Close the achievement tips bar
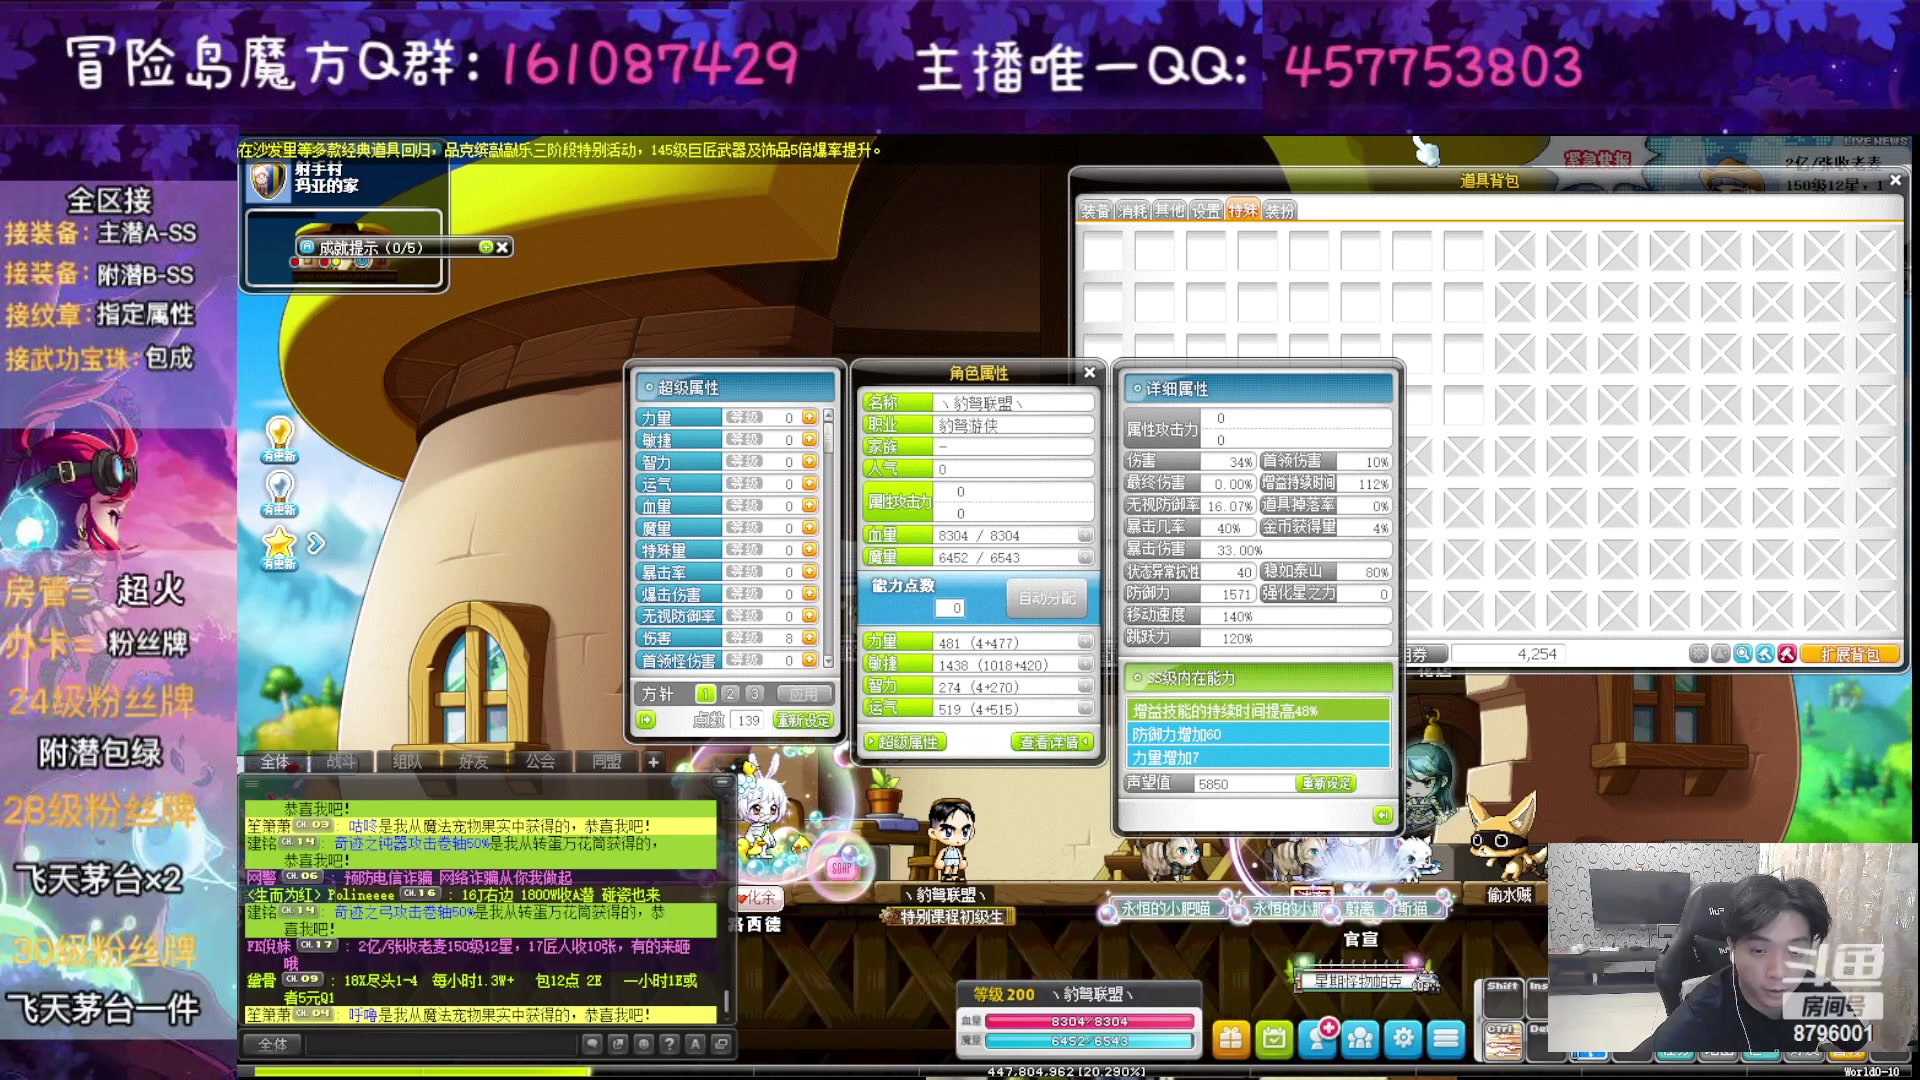 coord(502,247)
